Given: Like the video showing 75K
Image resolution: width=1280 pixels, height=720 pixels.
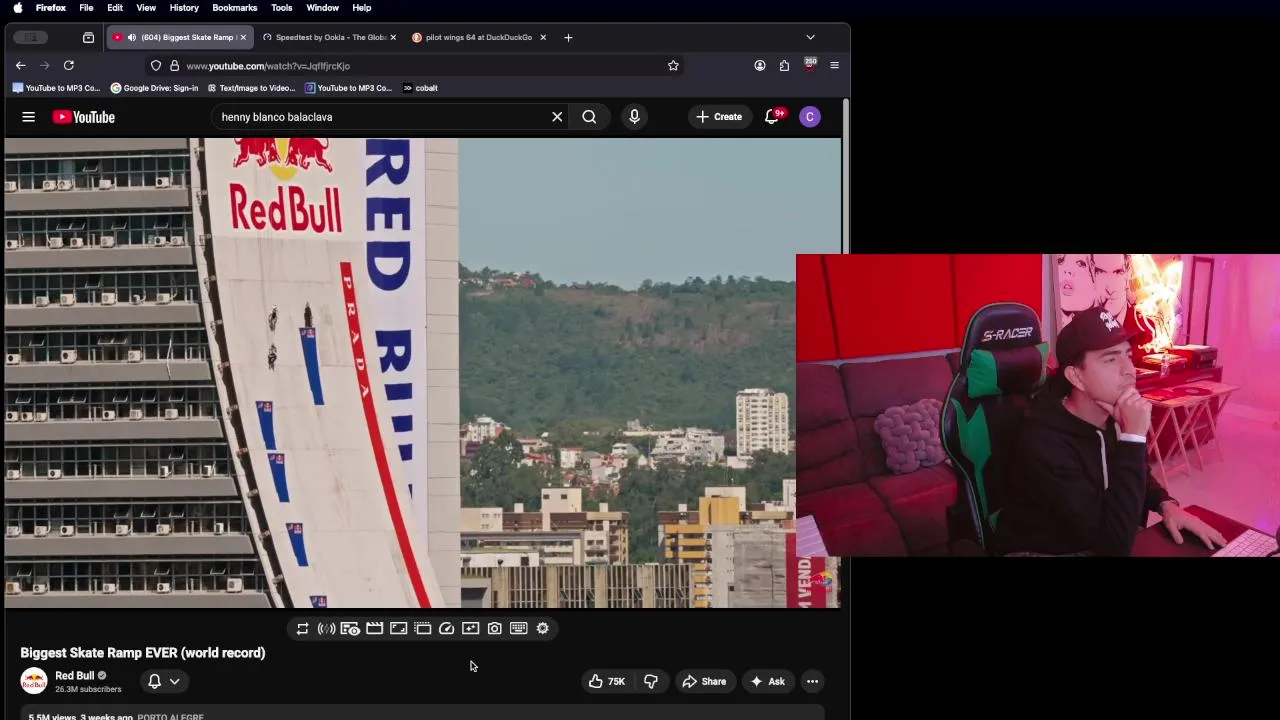Looking at the screenshot, I should point(605,681).
